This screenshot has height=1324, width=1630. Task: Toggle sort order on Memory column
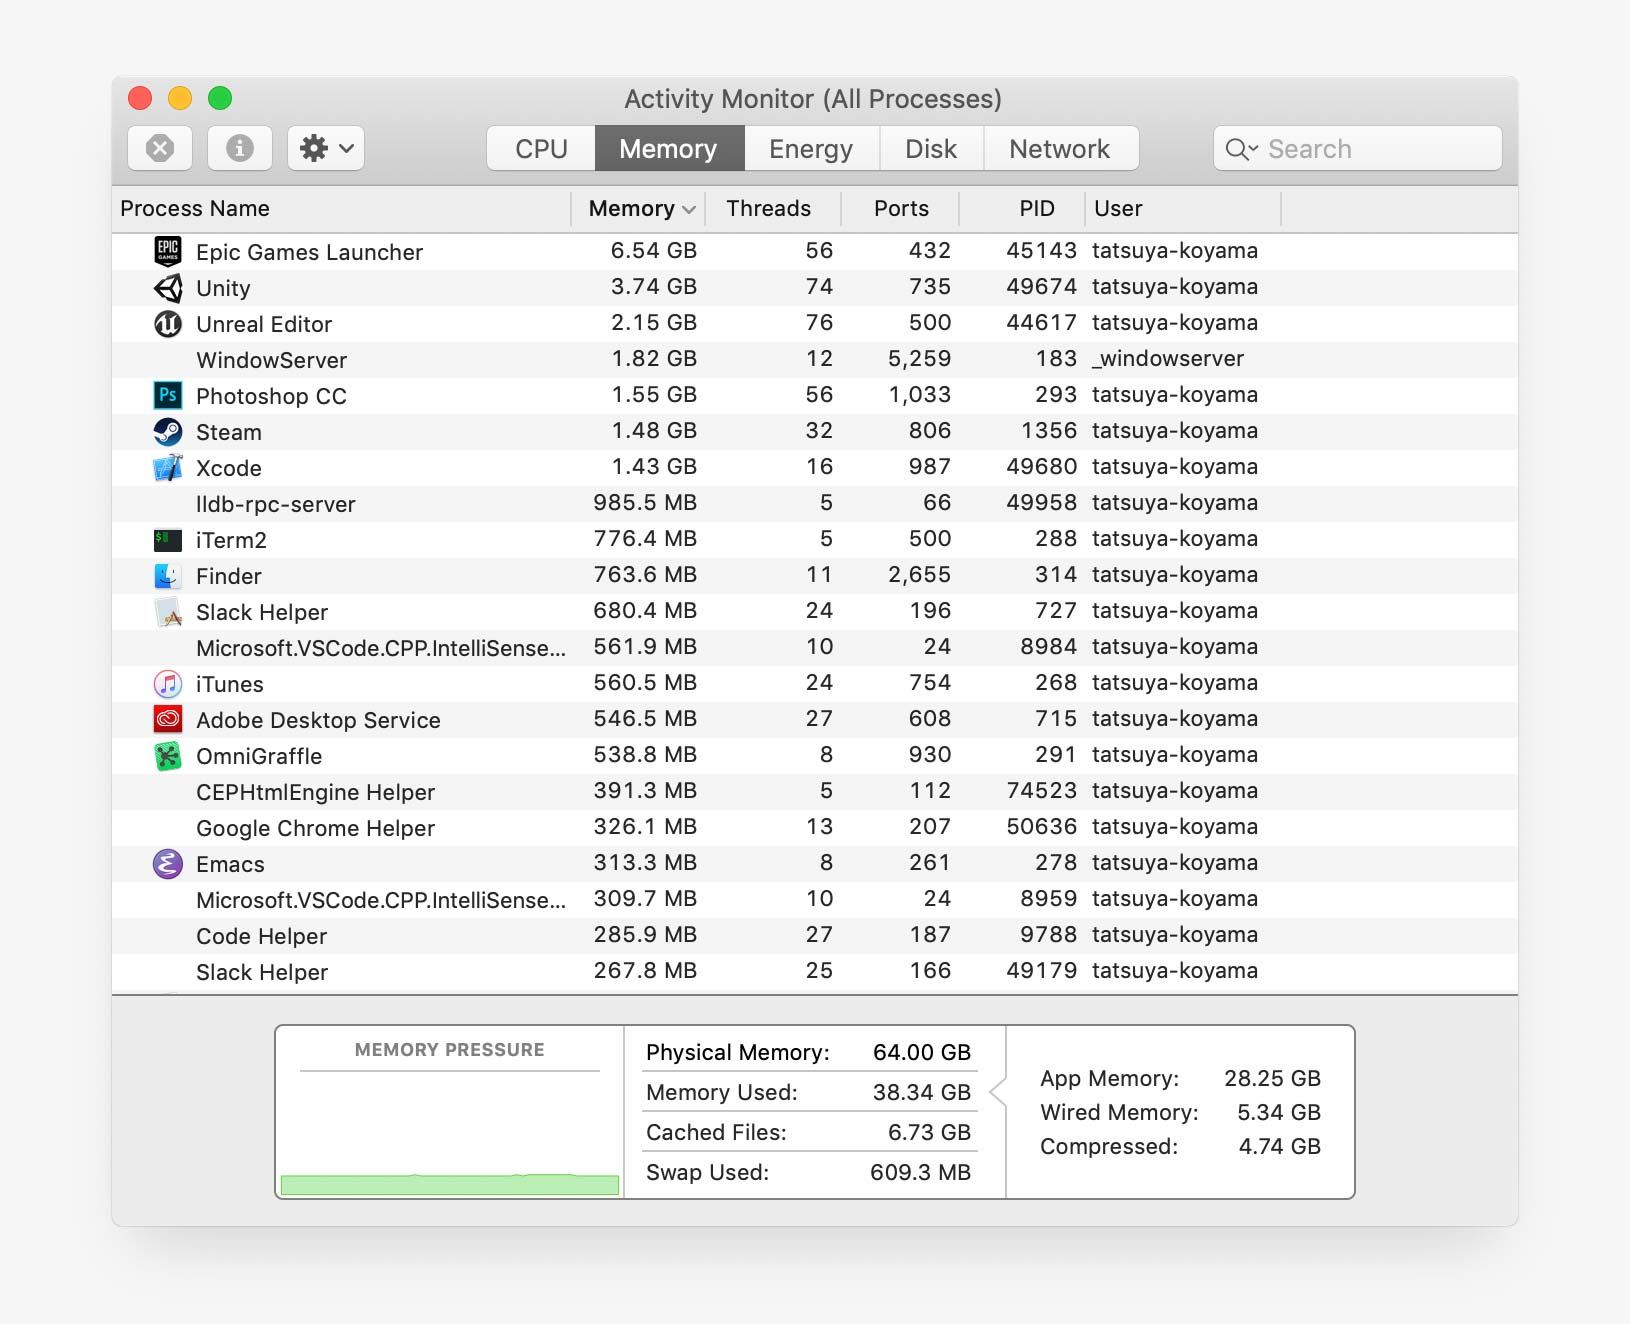point(640,208)
